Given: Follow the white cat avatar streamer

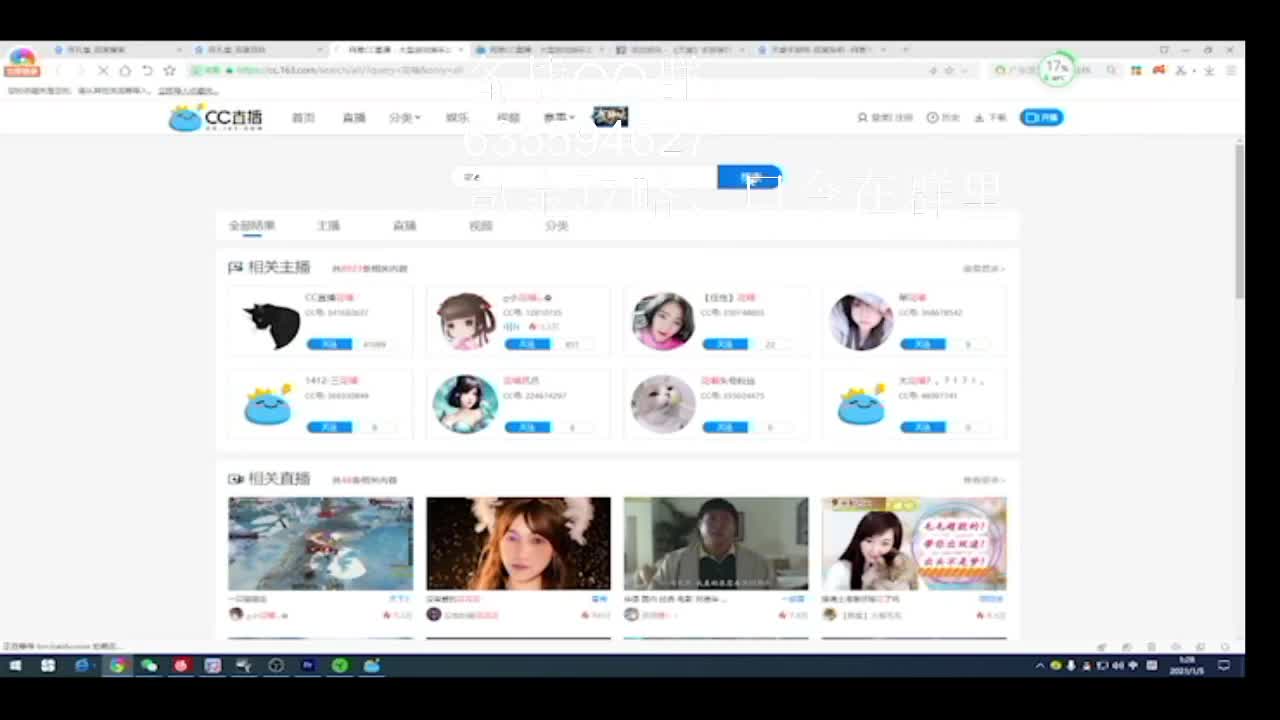Looking at the screenshot, I should click(725, 427).
